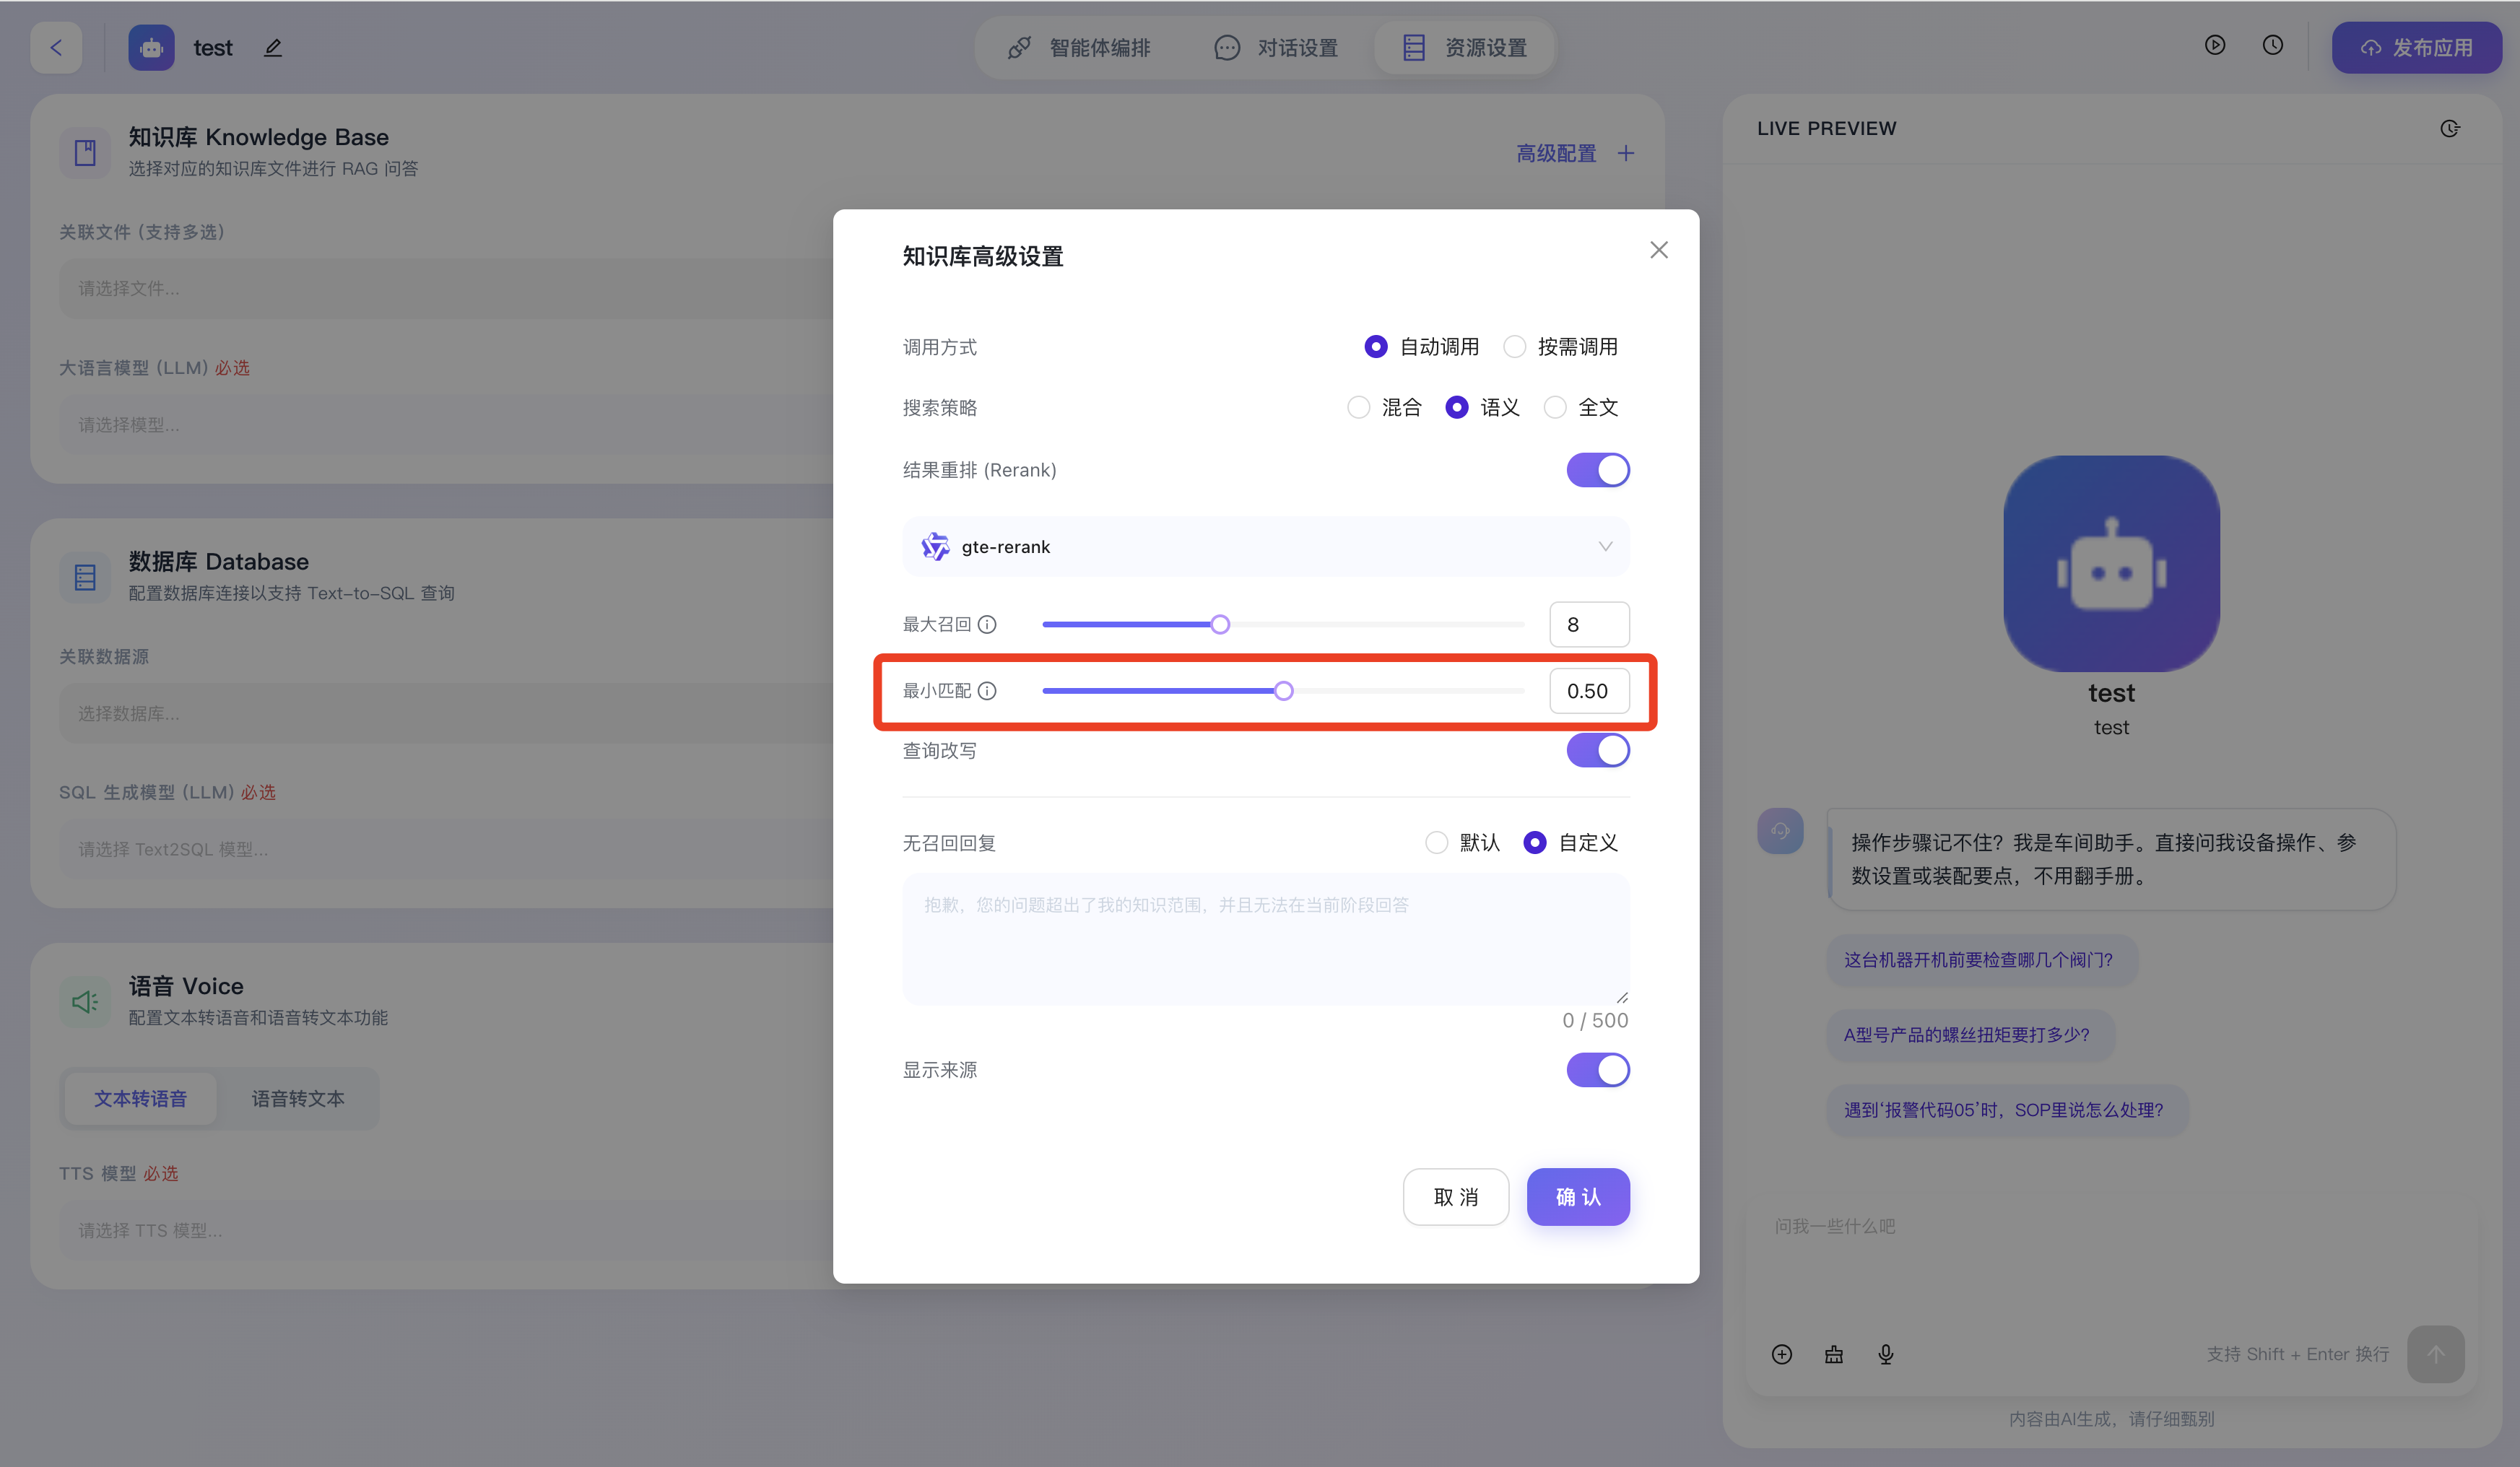This screenshot has height=1467, width=2520.
Task: Click the microphone icon in chat input
Action: [x=1885, y=1354]
